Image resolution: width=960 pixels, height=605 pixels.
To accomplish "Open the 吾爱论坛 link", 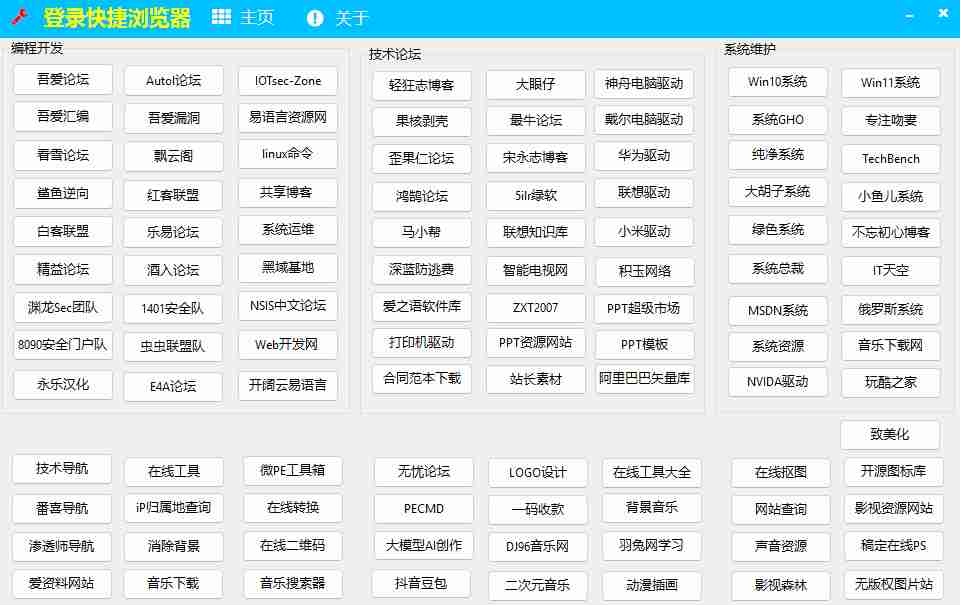I will pos(62,79).
